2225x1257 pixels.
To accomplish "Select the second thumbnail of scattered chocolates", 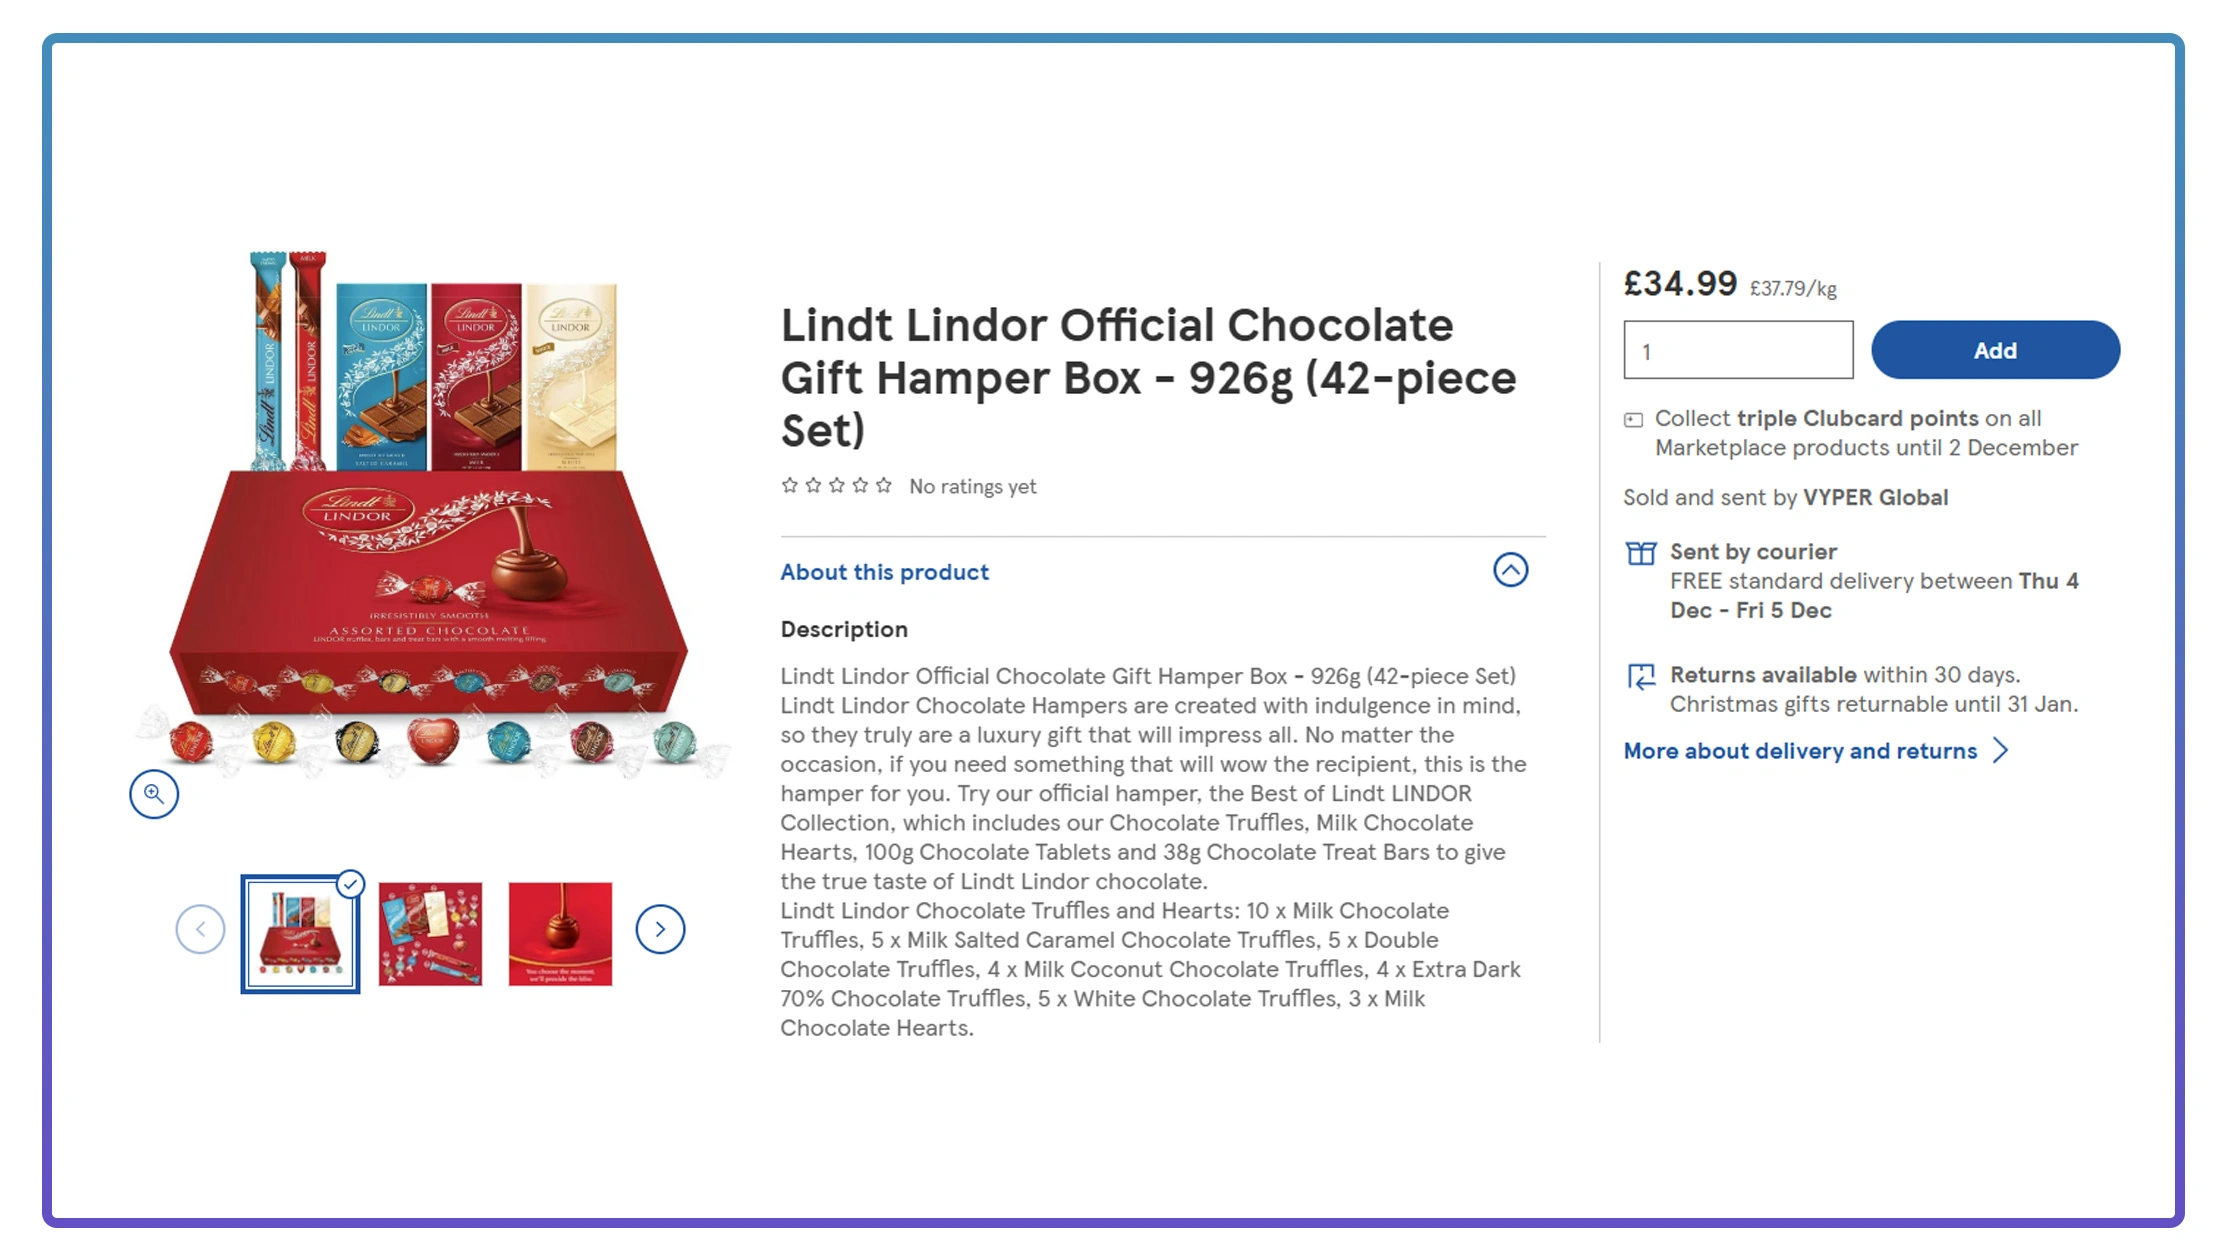I will click(430, 933).
